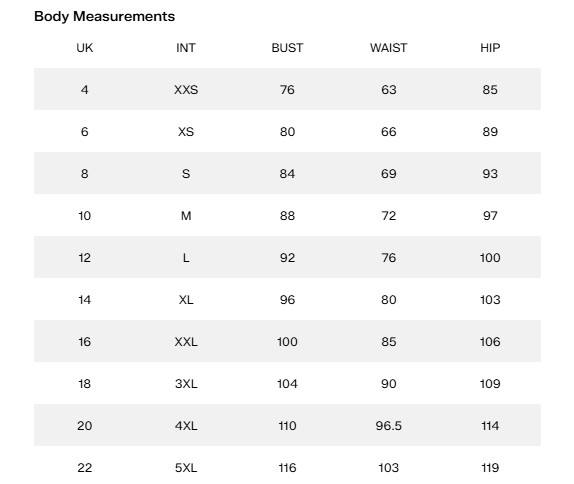Image resolution: width=574 pixels, height=484 pixels.
Task: Click the UK size 20 cell
Action: point(85,426)
